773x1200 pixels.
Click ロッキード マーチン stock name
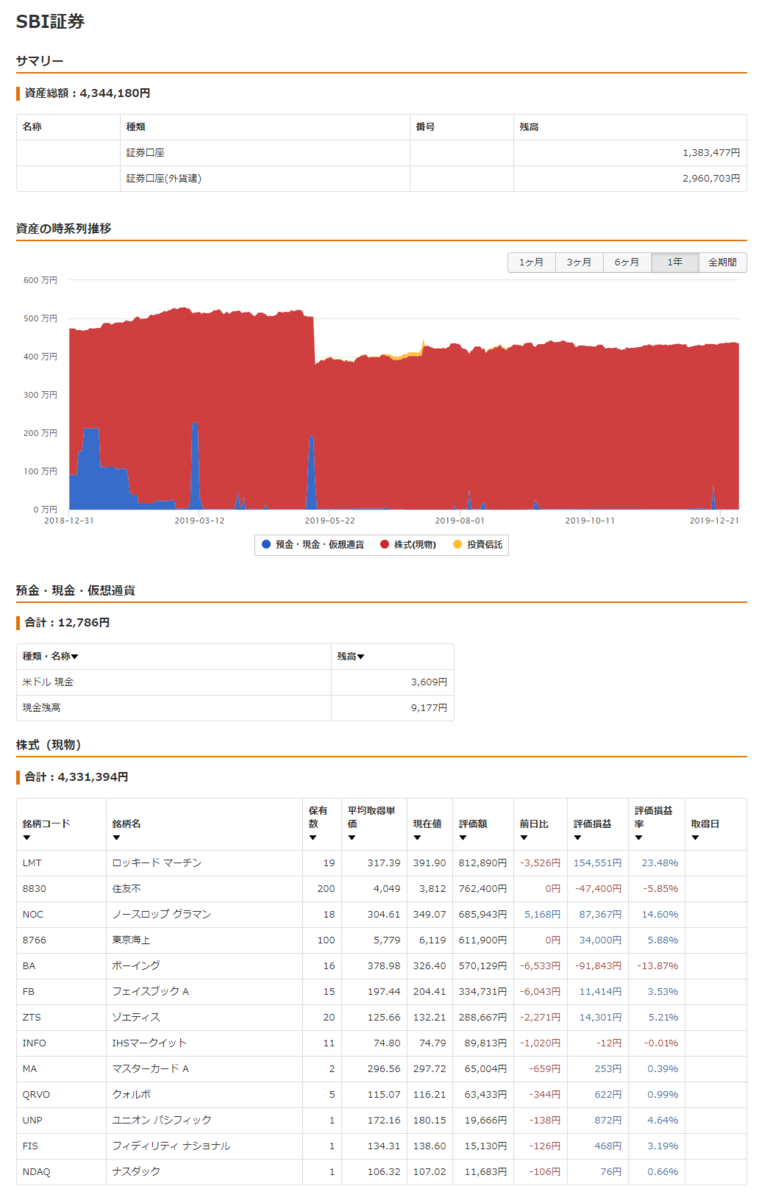pyautogui.click(x=156, y=863)
